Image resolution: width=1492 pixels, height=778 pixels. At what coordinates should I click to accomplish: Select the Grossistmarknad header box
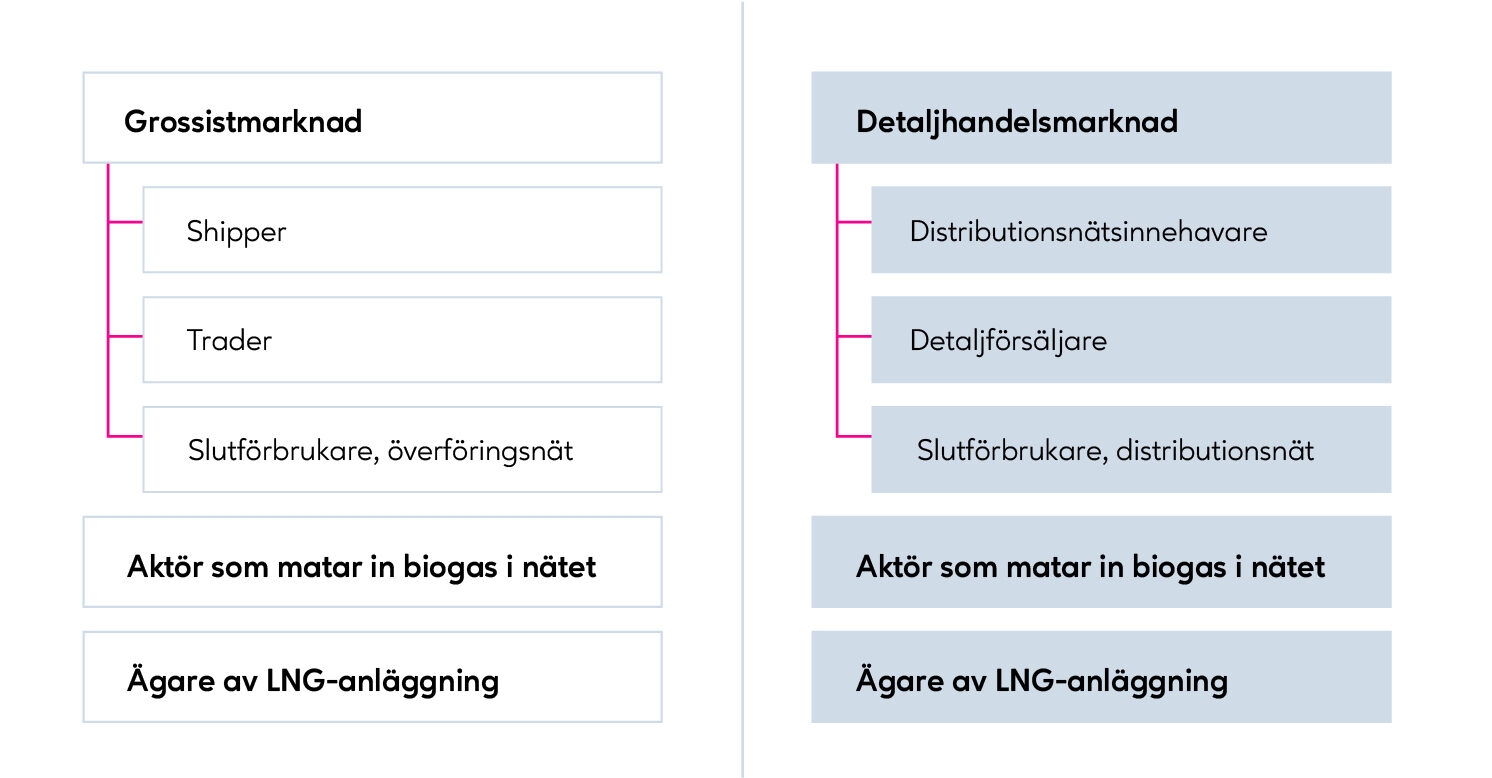tap(372, 118)
